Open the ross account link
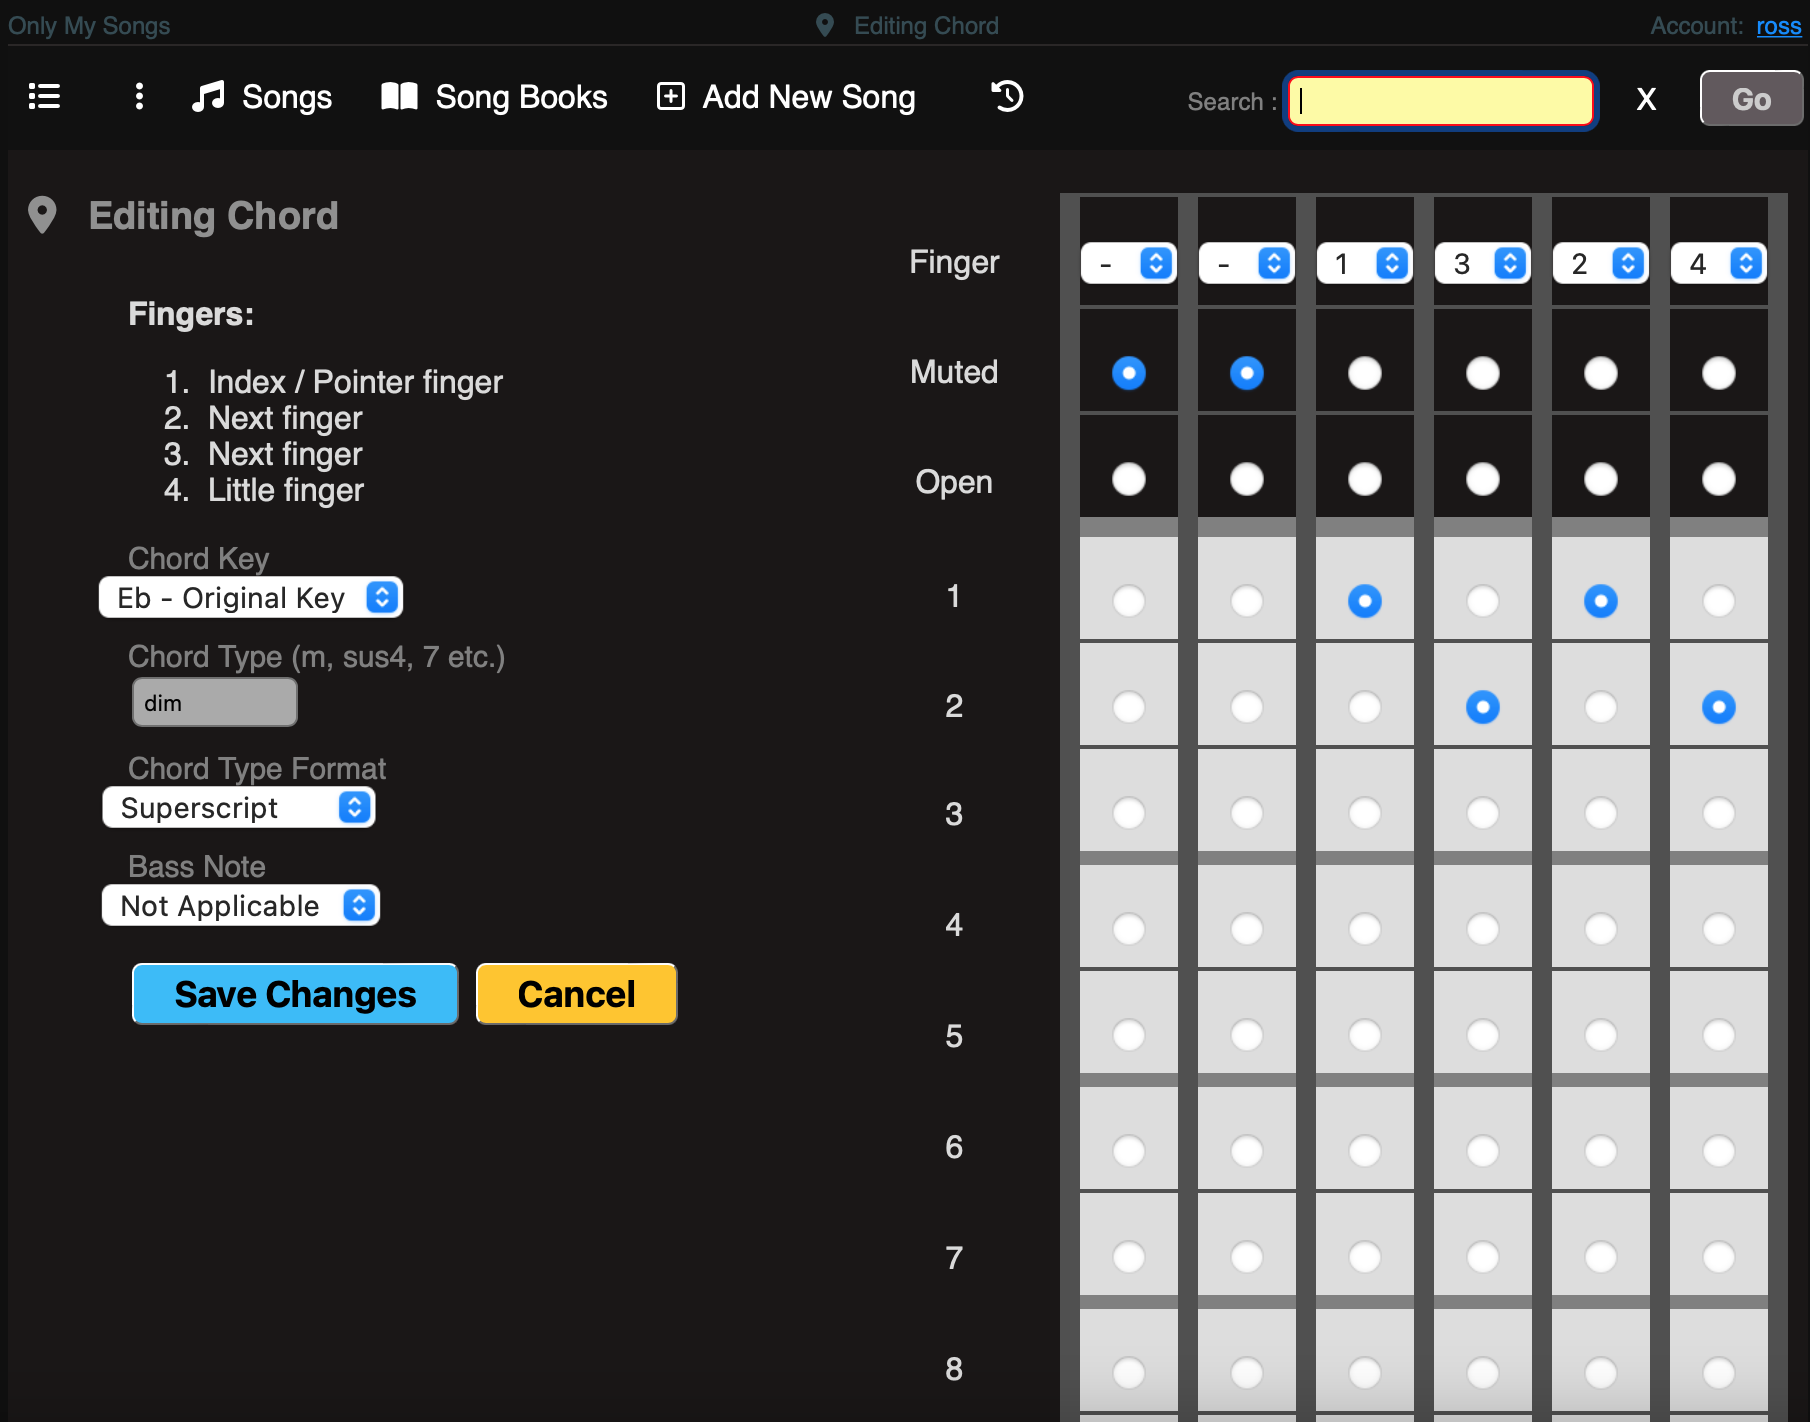This screenshot has height=1422, width=1810. point(1778,26)
